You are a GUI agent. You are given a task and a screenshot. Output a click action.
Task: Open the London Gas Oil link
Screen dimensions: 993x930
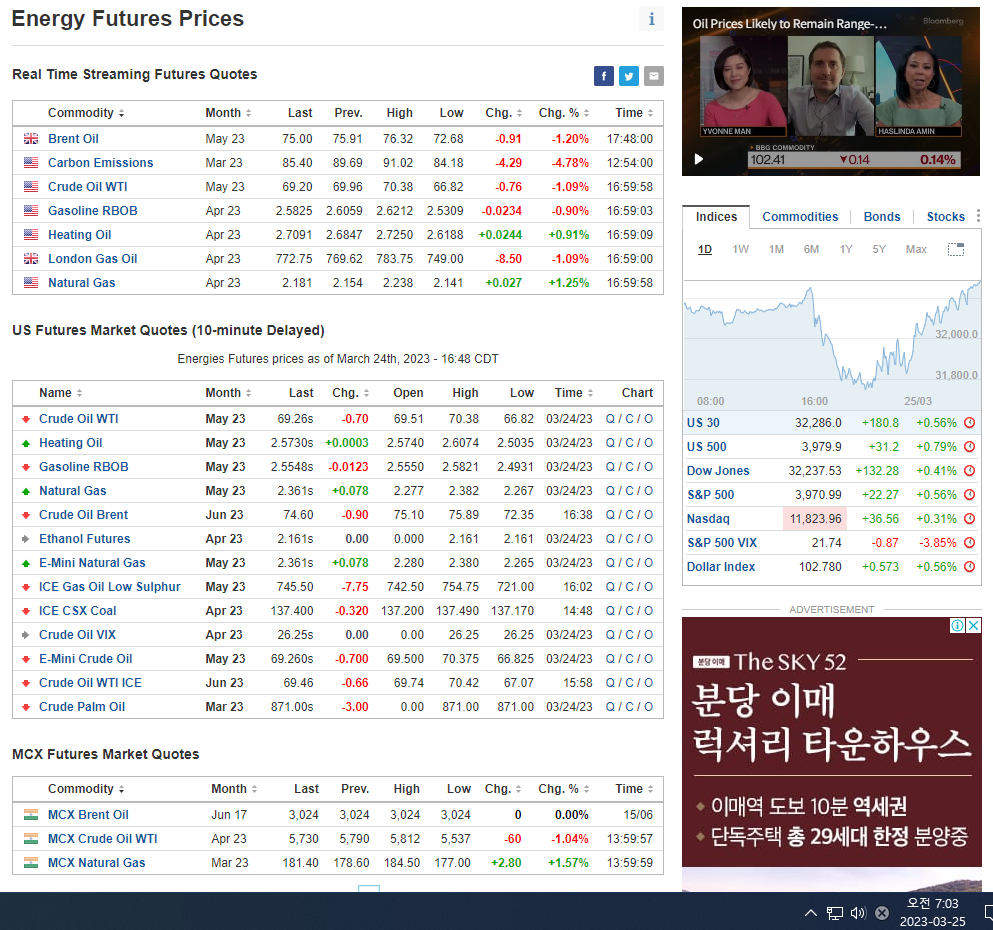[x=92, y=259]
